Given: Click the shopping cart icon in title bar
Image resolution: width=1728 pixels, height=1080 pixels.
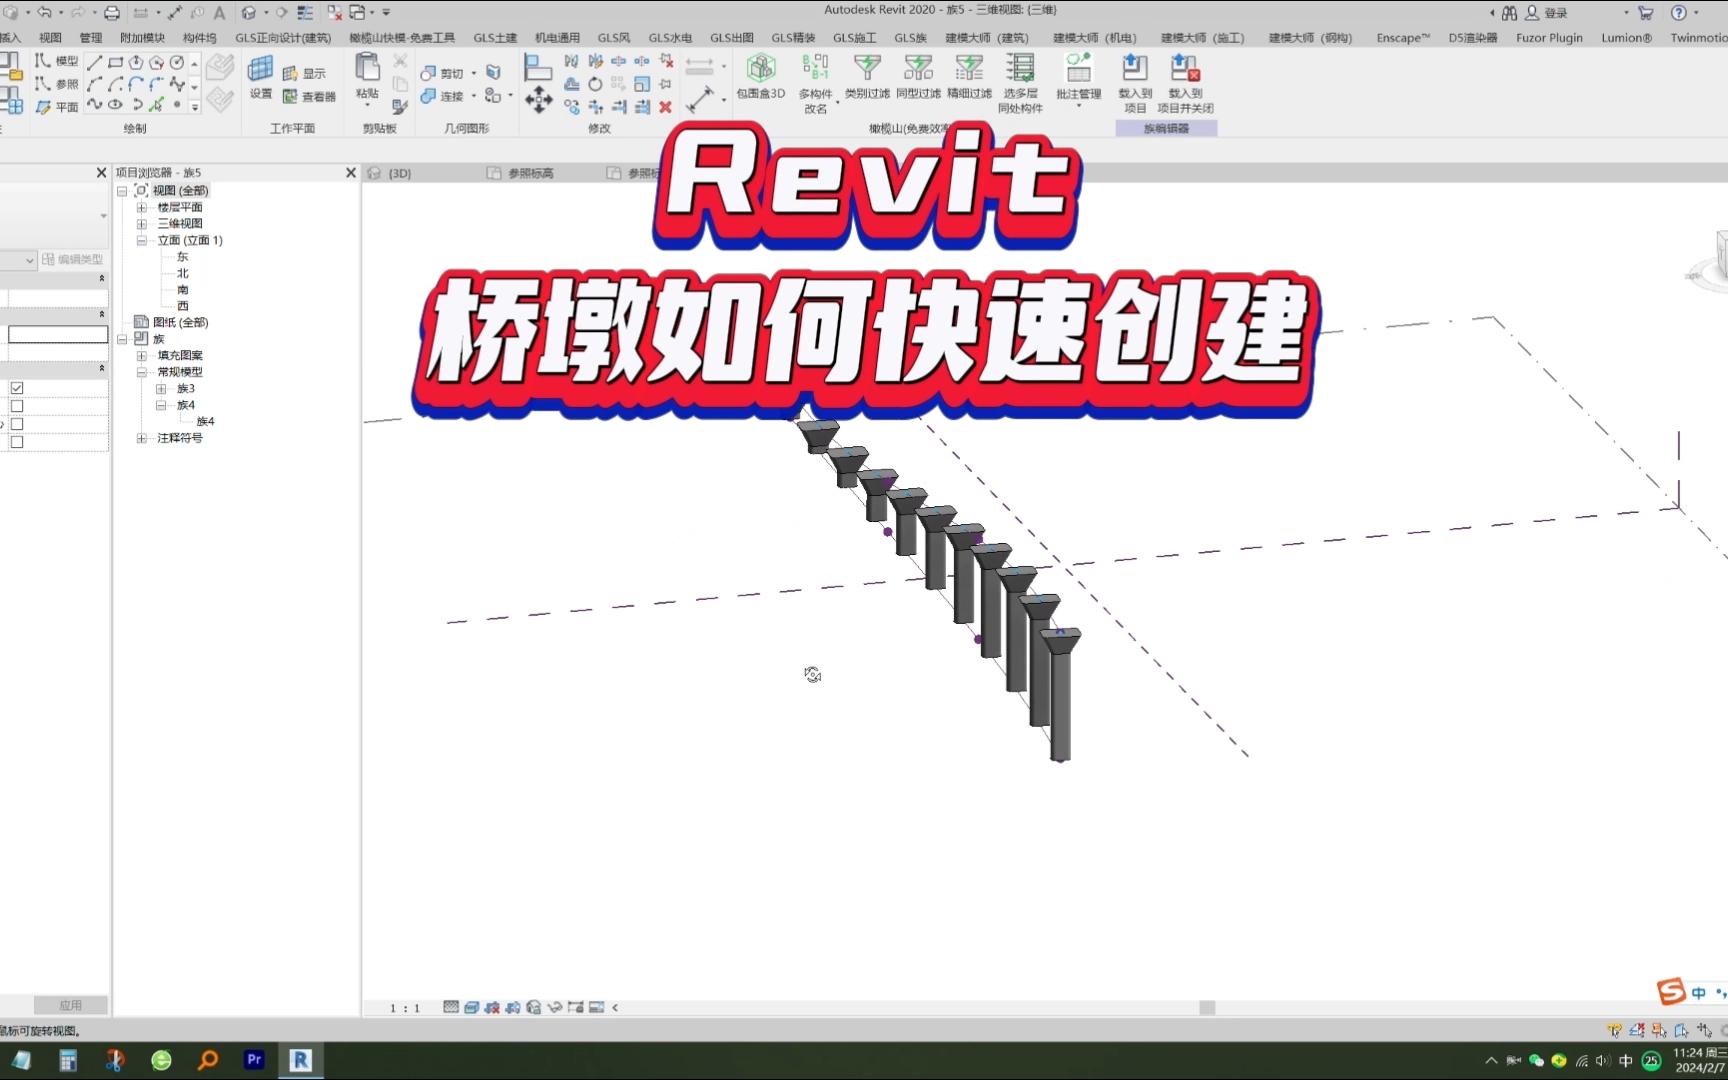Looking at the screenshot, I should click(1646, 12).
